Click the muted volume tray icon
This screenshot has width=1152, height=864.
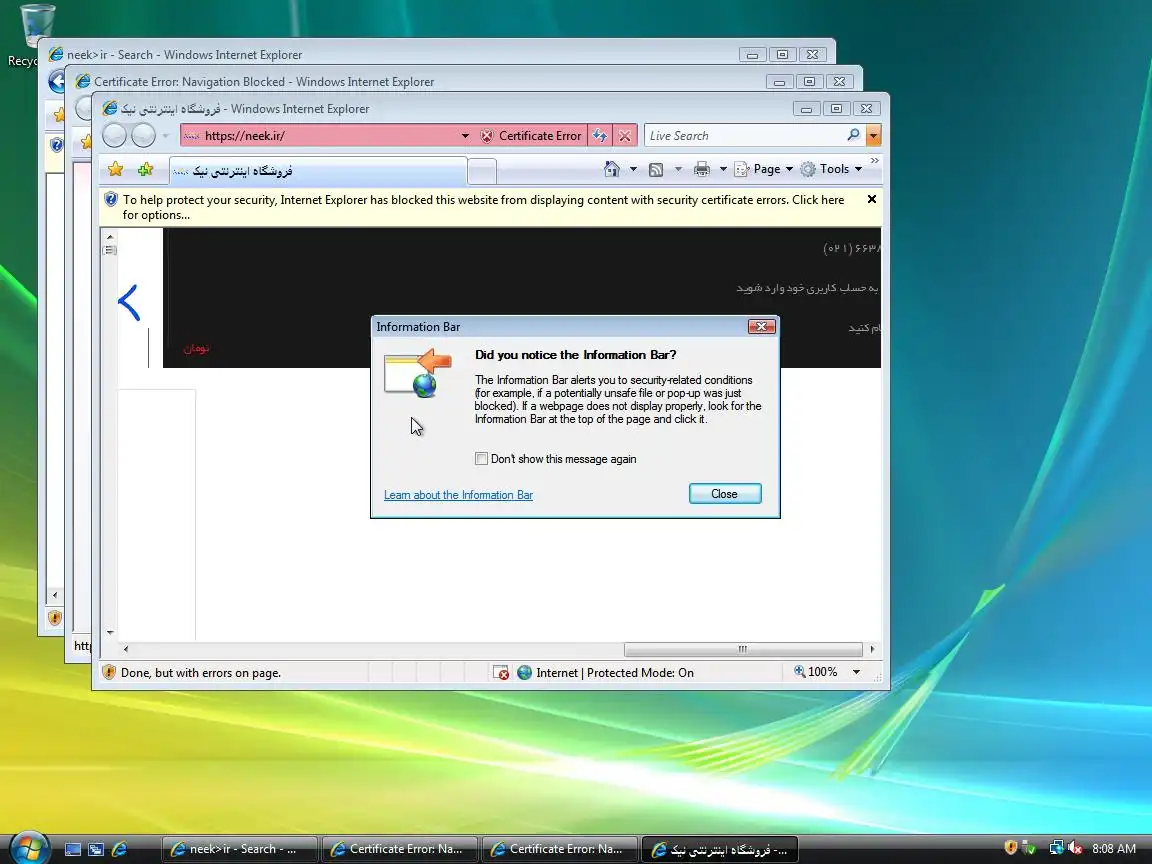coord(1075,848)
